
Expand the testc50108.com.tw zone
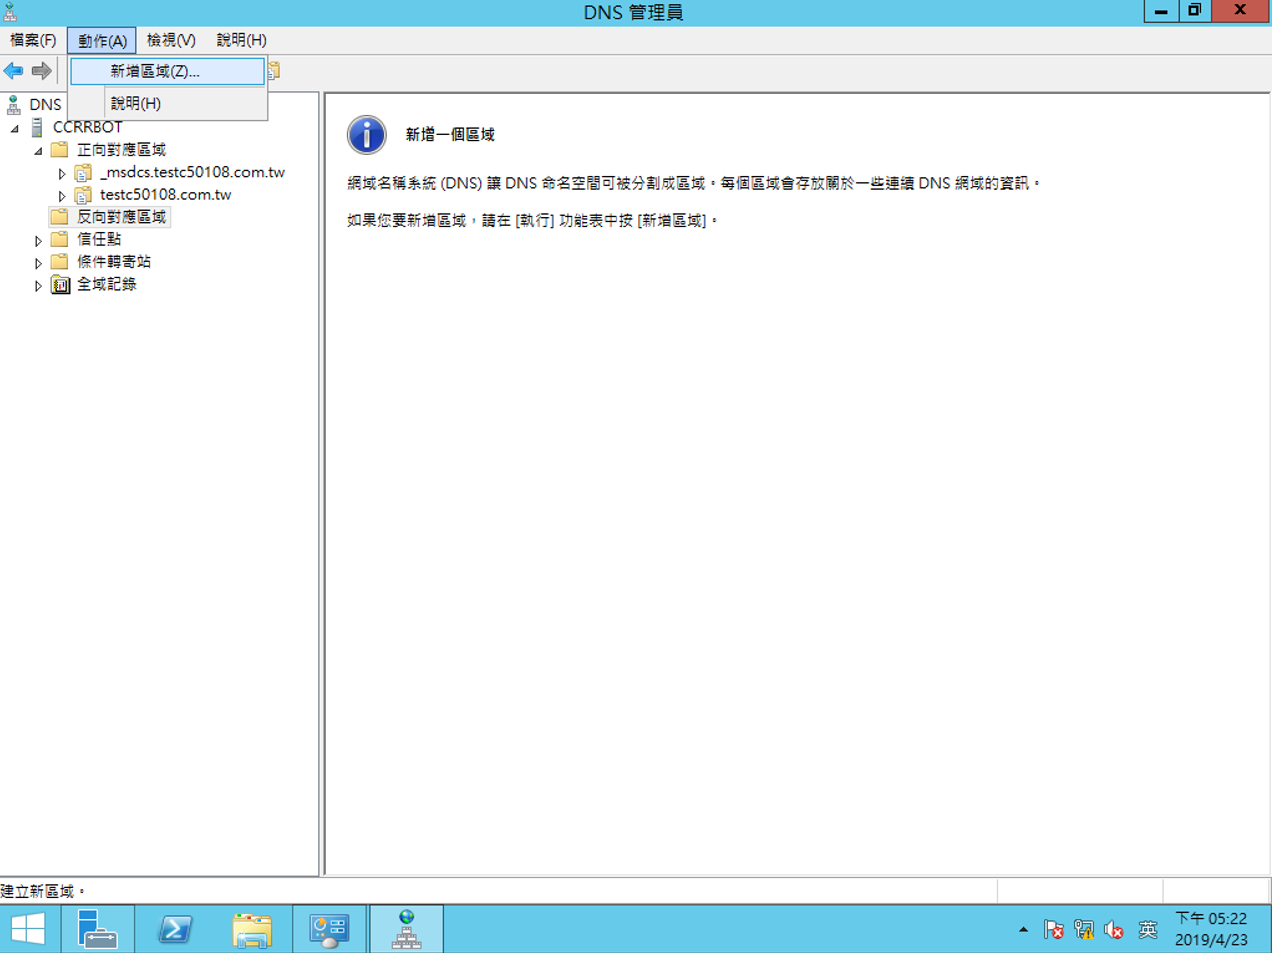[x=62, y=196]
